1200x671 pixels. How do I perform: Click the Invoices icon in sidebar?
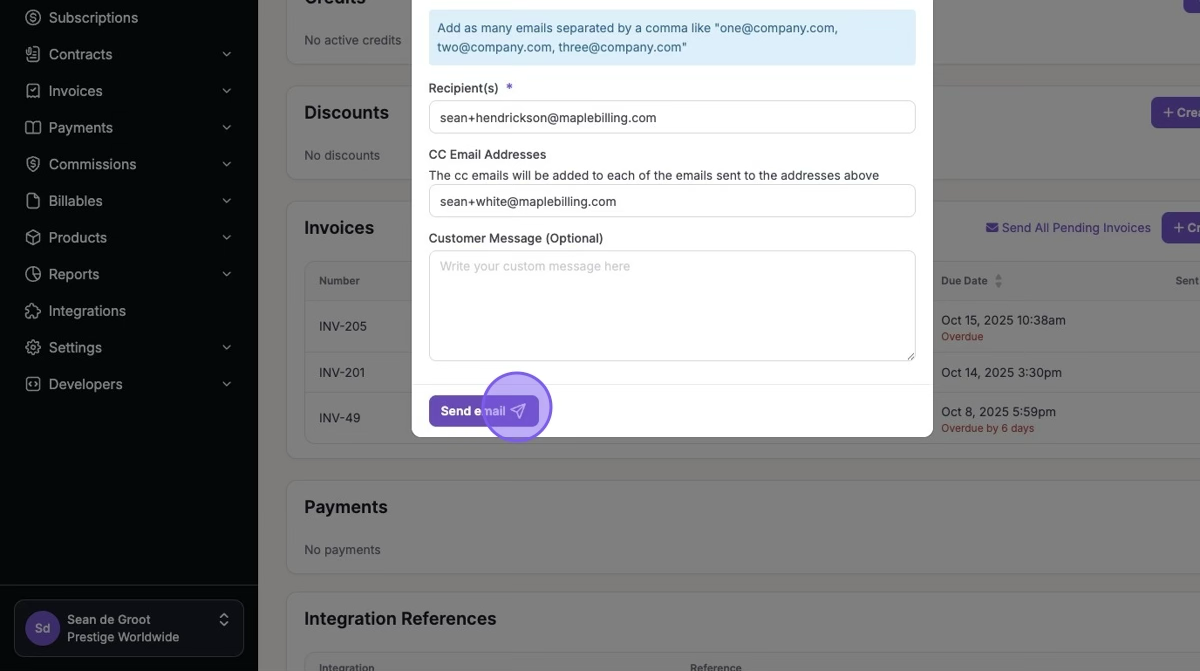click(x=33, y=91)
